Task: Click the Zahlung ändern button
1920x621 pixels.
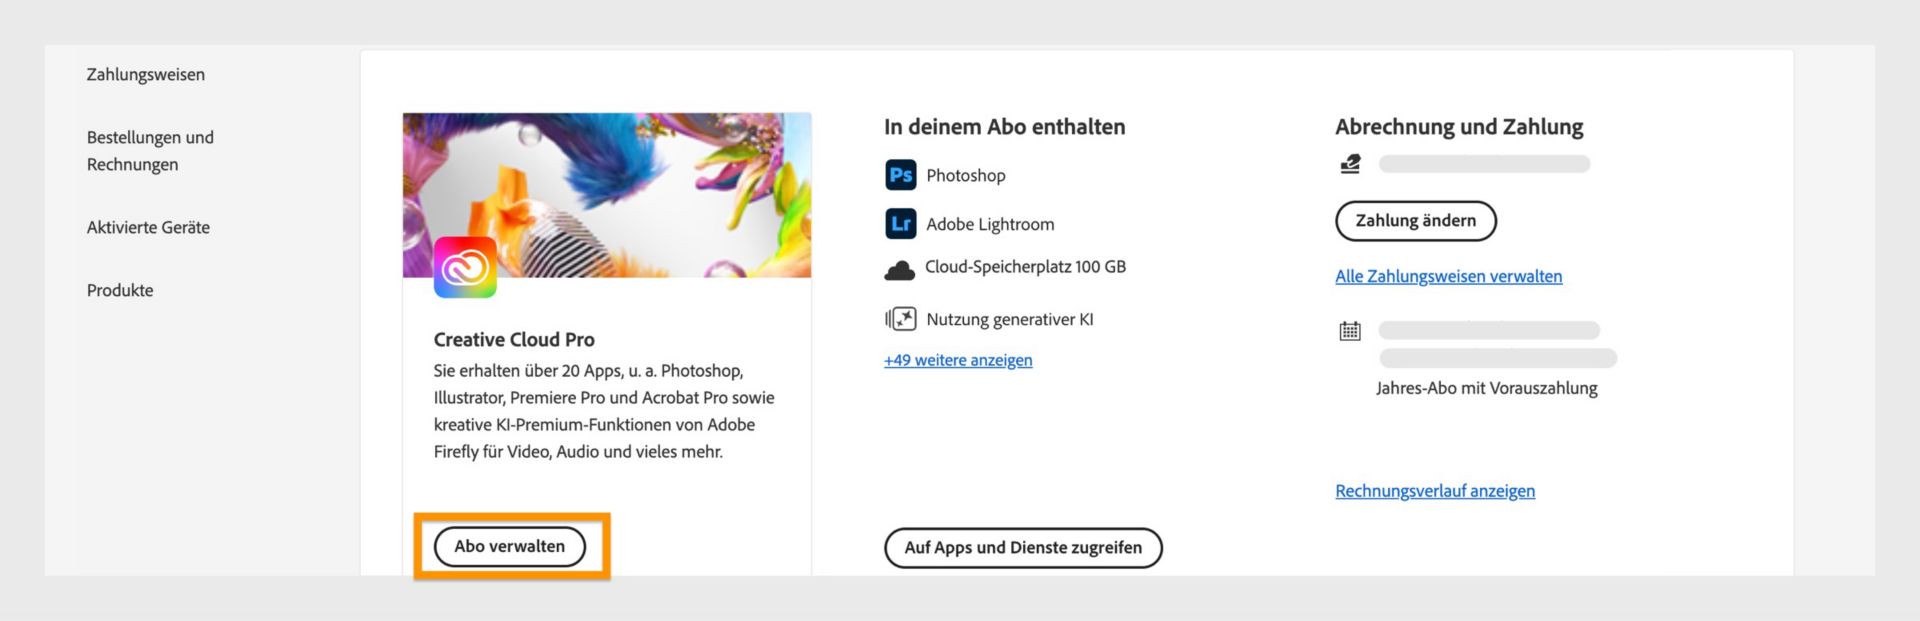Action: tap(1416, 221)
